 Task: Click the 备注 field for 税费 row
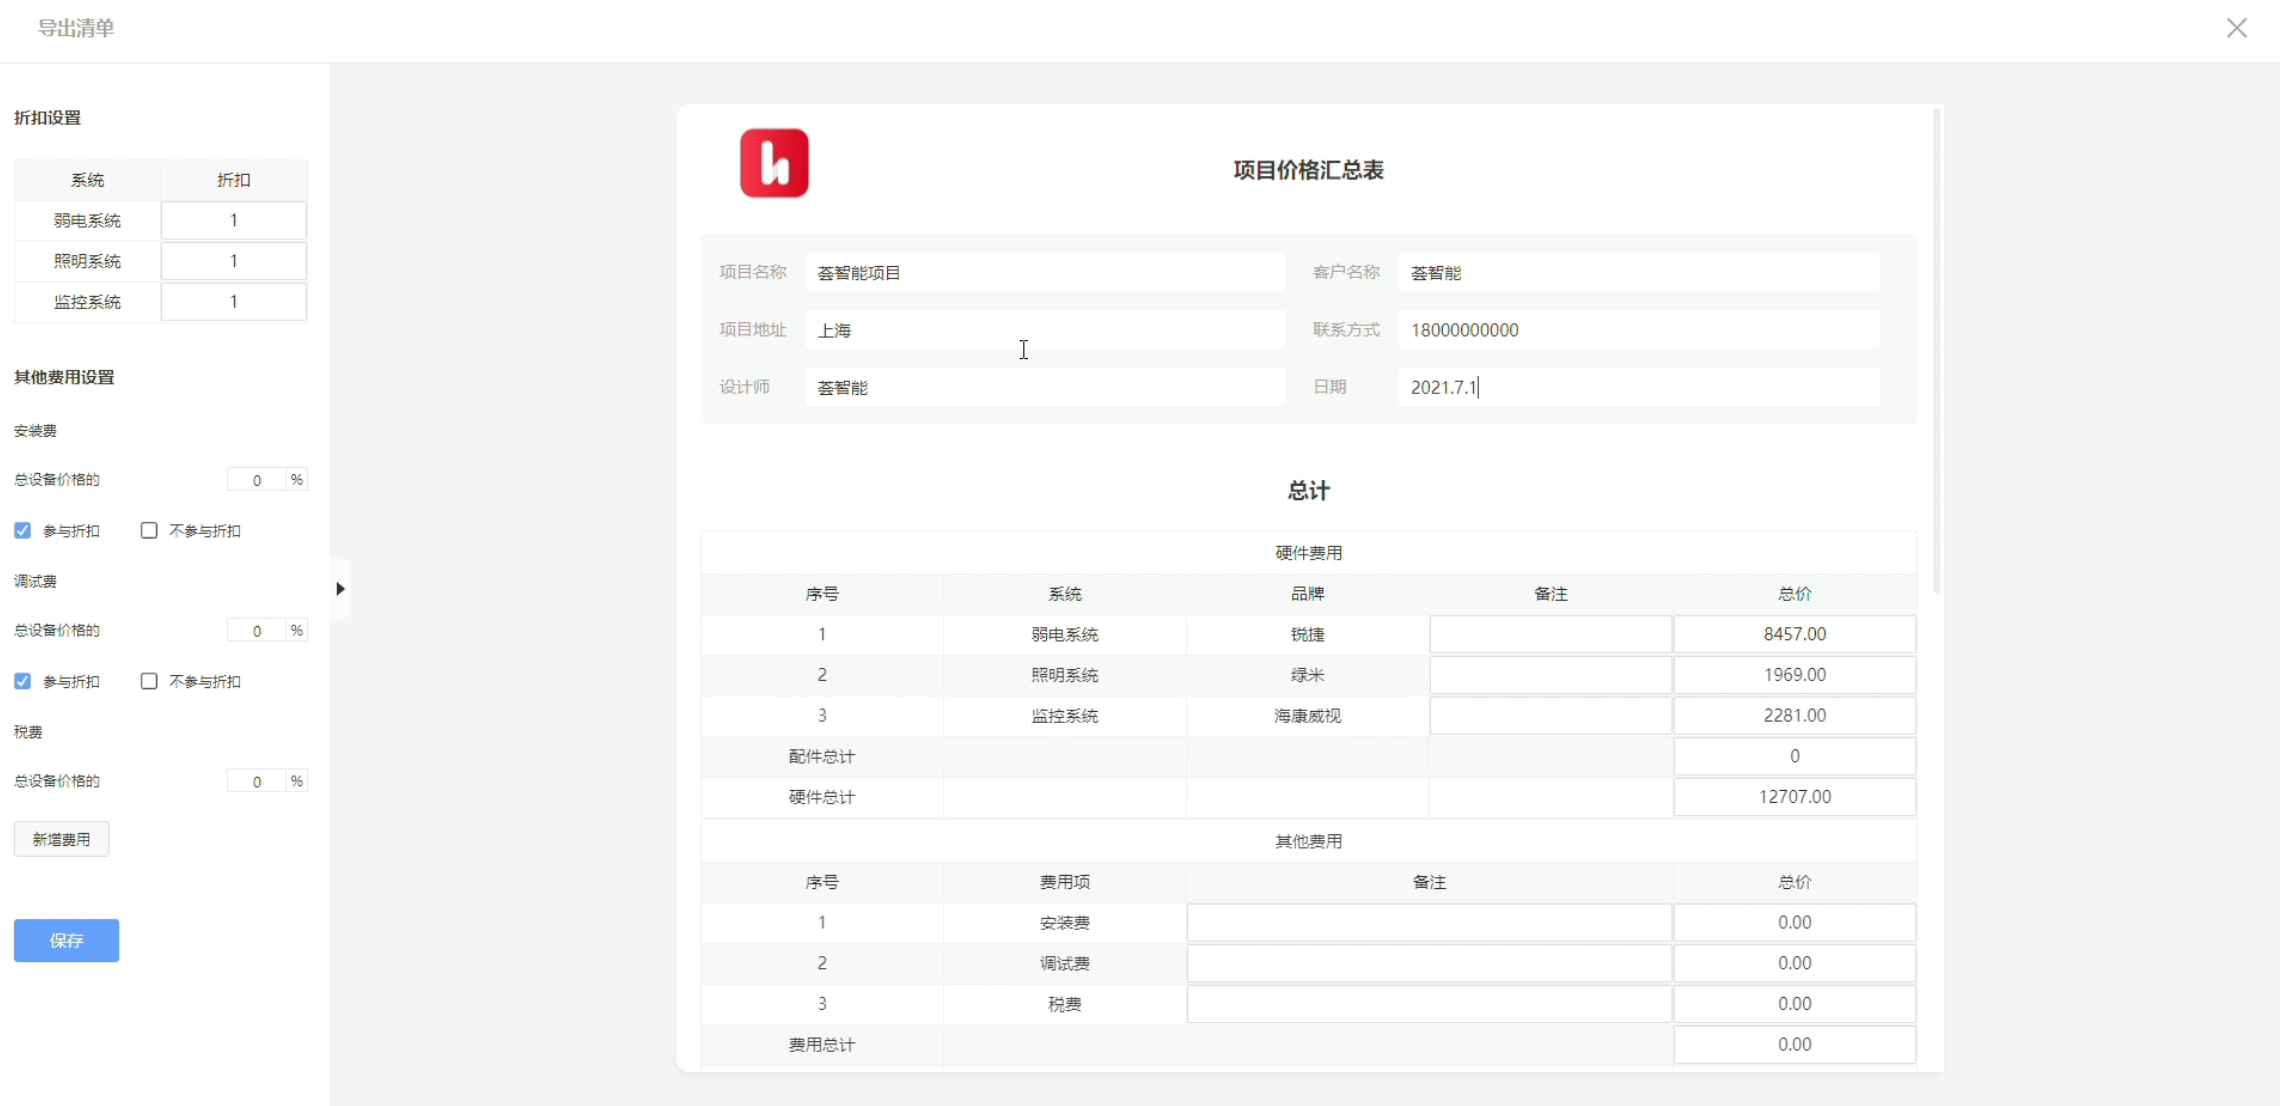(1429, 1004)
